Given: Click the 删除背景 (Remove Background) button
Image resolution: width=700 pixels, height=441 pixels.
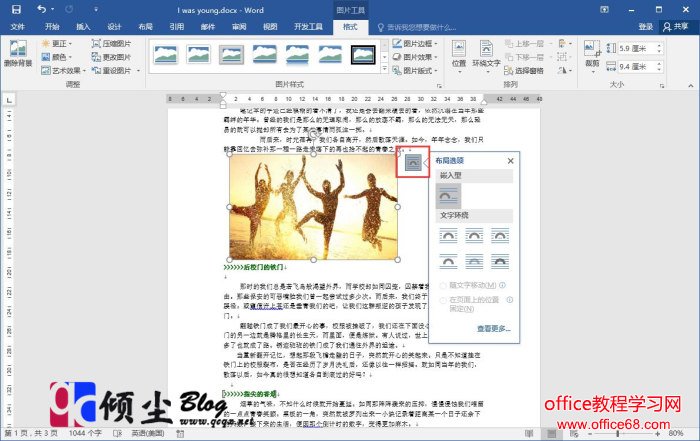Looking at the screenshot, I should (x=18, y=54).
